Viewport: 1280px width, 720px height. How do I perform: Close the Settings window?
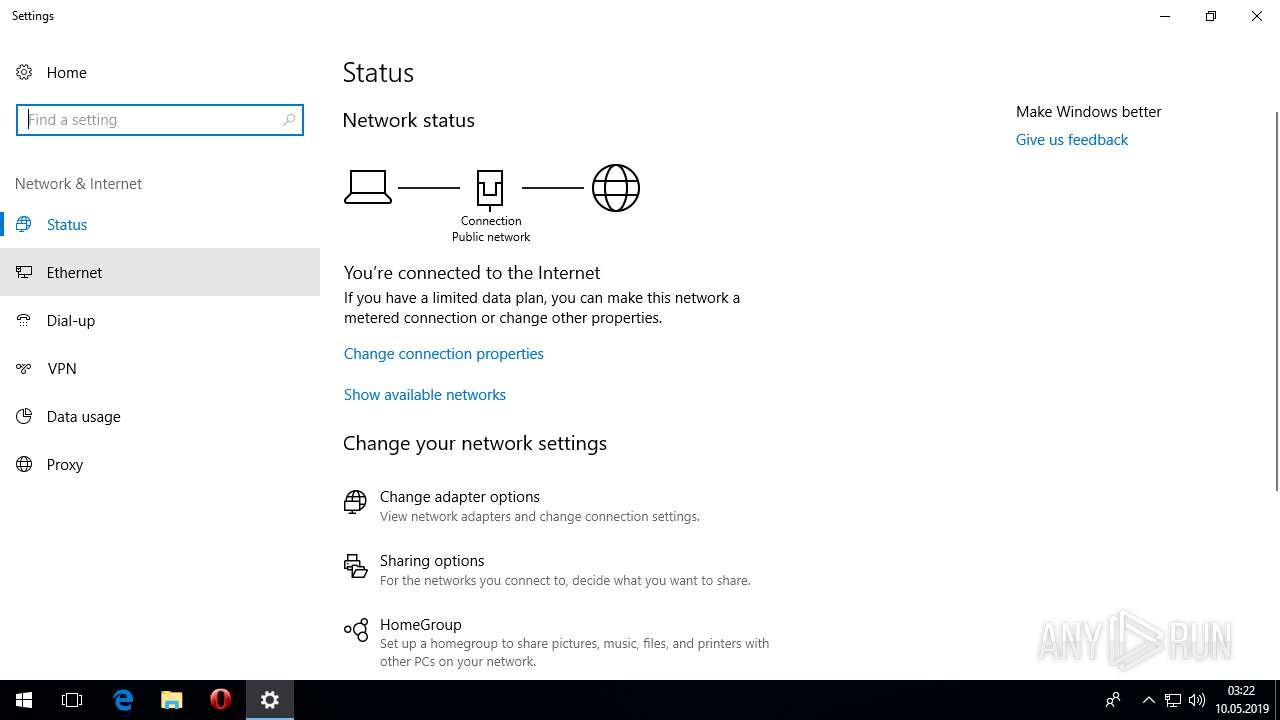1257,16
